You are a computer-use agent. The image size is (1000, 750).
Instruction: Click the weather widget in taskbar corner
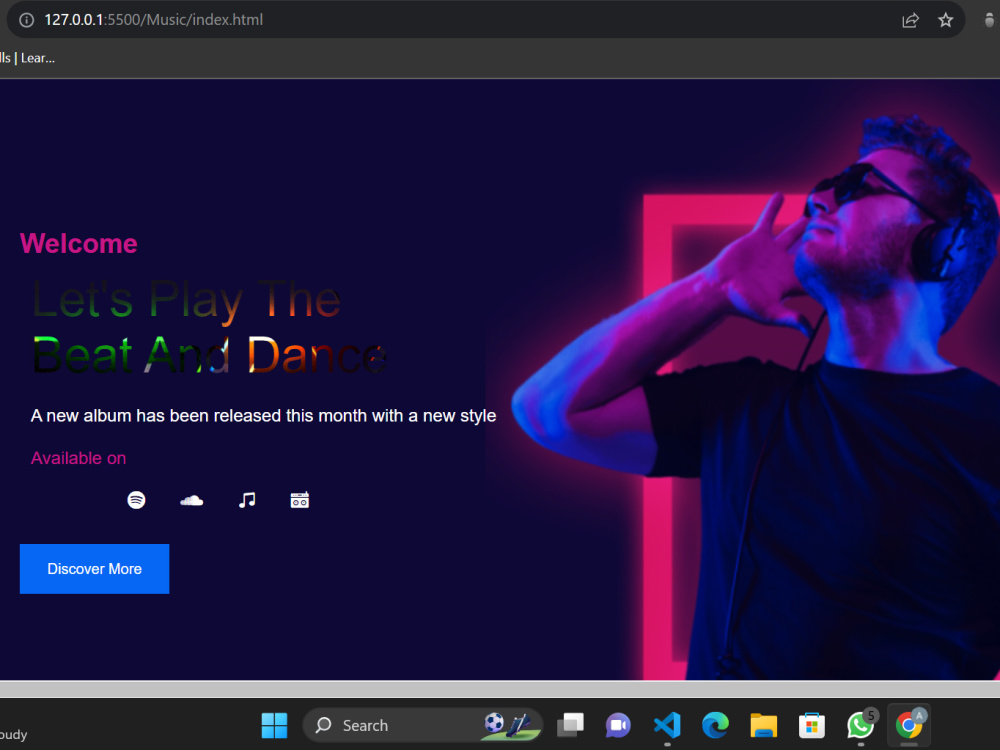click(x=14, y=734)
